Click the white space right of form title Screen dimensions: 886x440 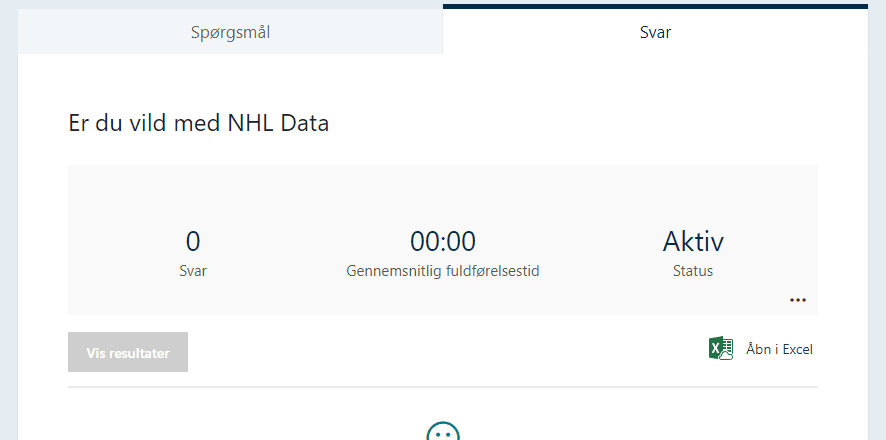coord(600,123)
